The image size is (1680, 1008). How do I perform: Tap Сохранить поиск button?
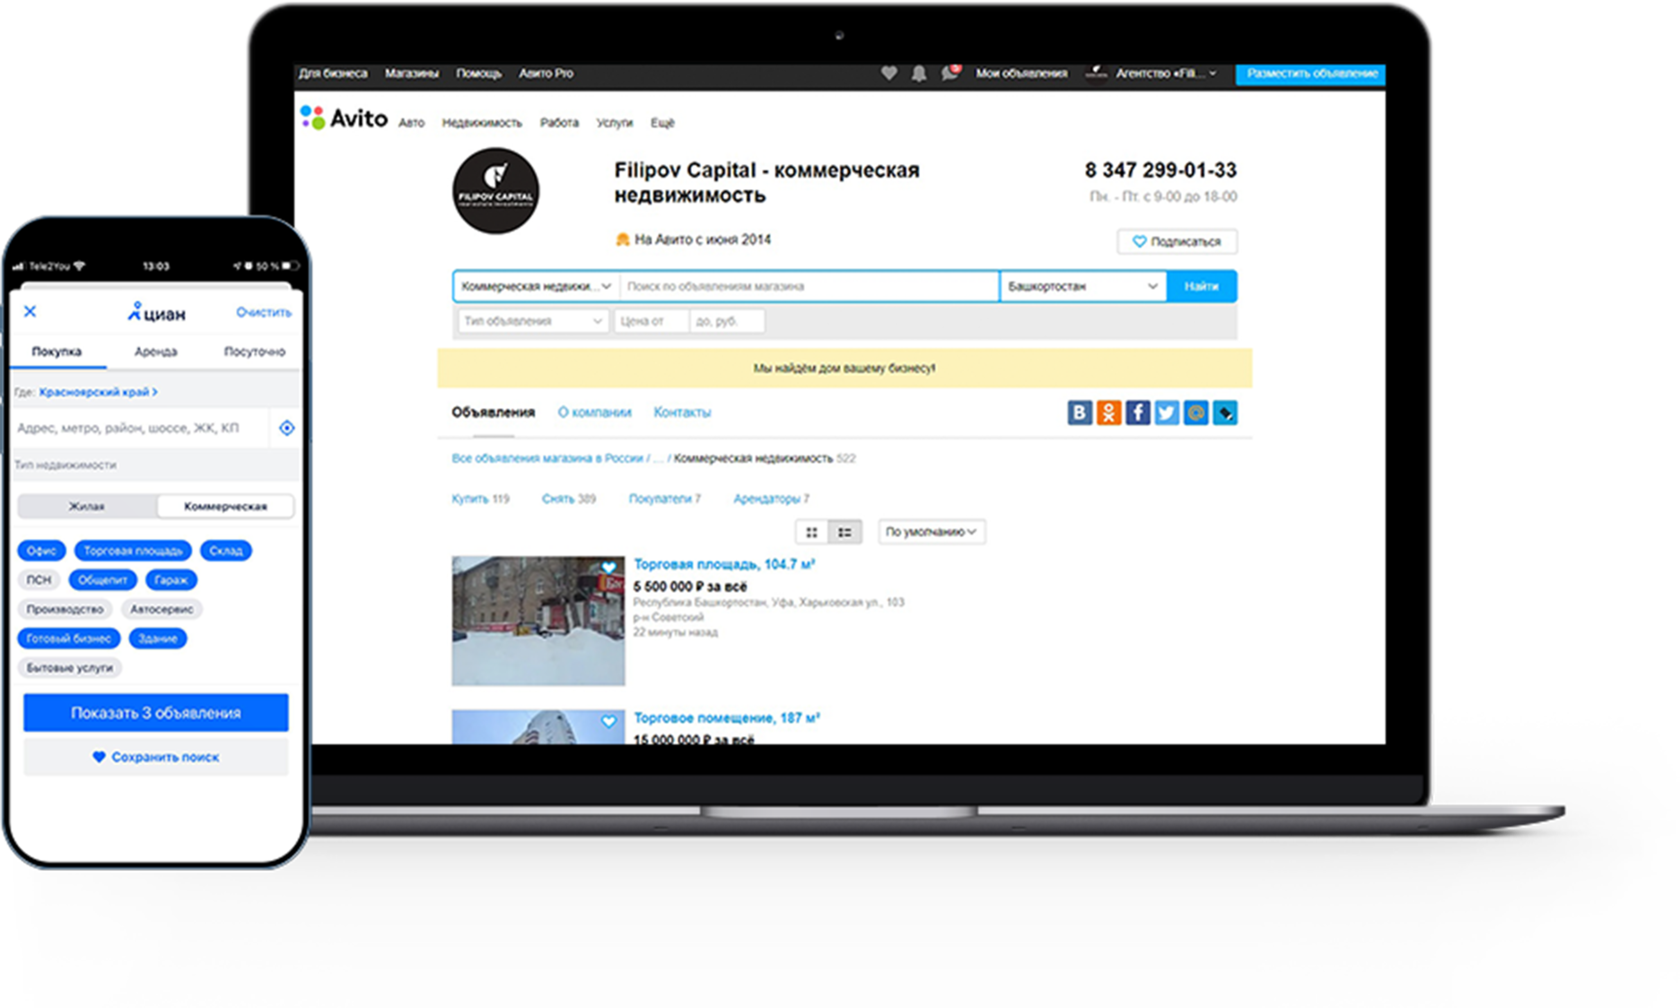(156, 757)
